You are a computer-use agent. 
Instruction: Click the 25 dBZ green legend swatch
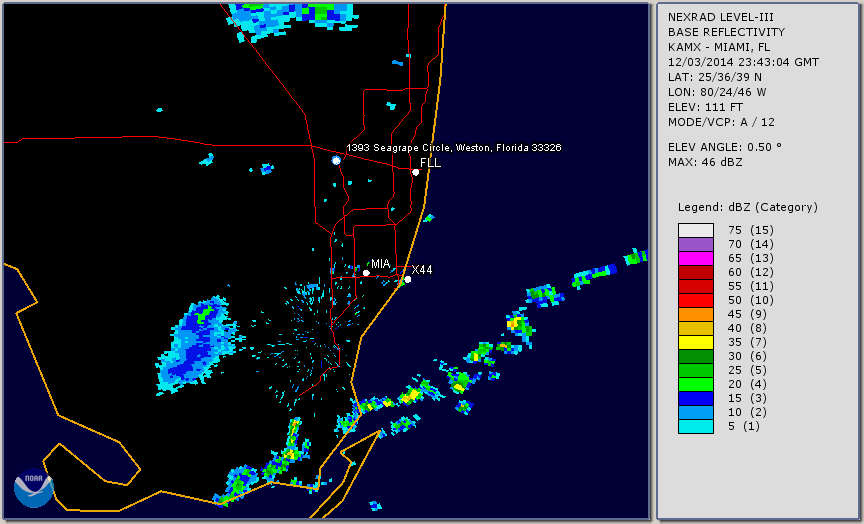click(695, 371)
